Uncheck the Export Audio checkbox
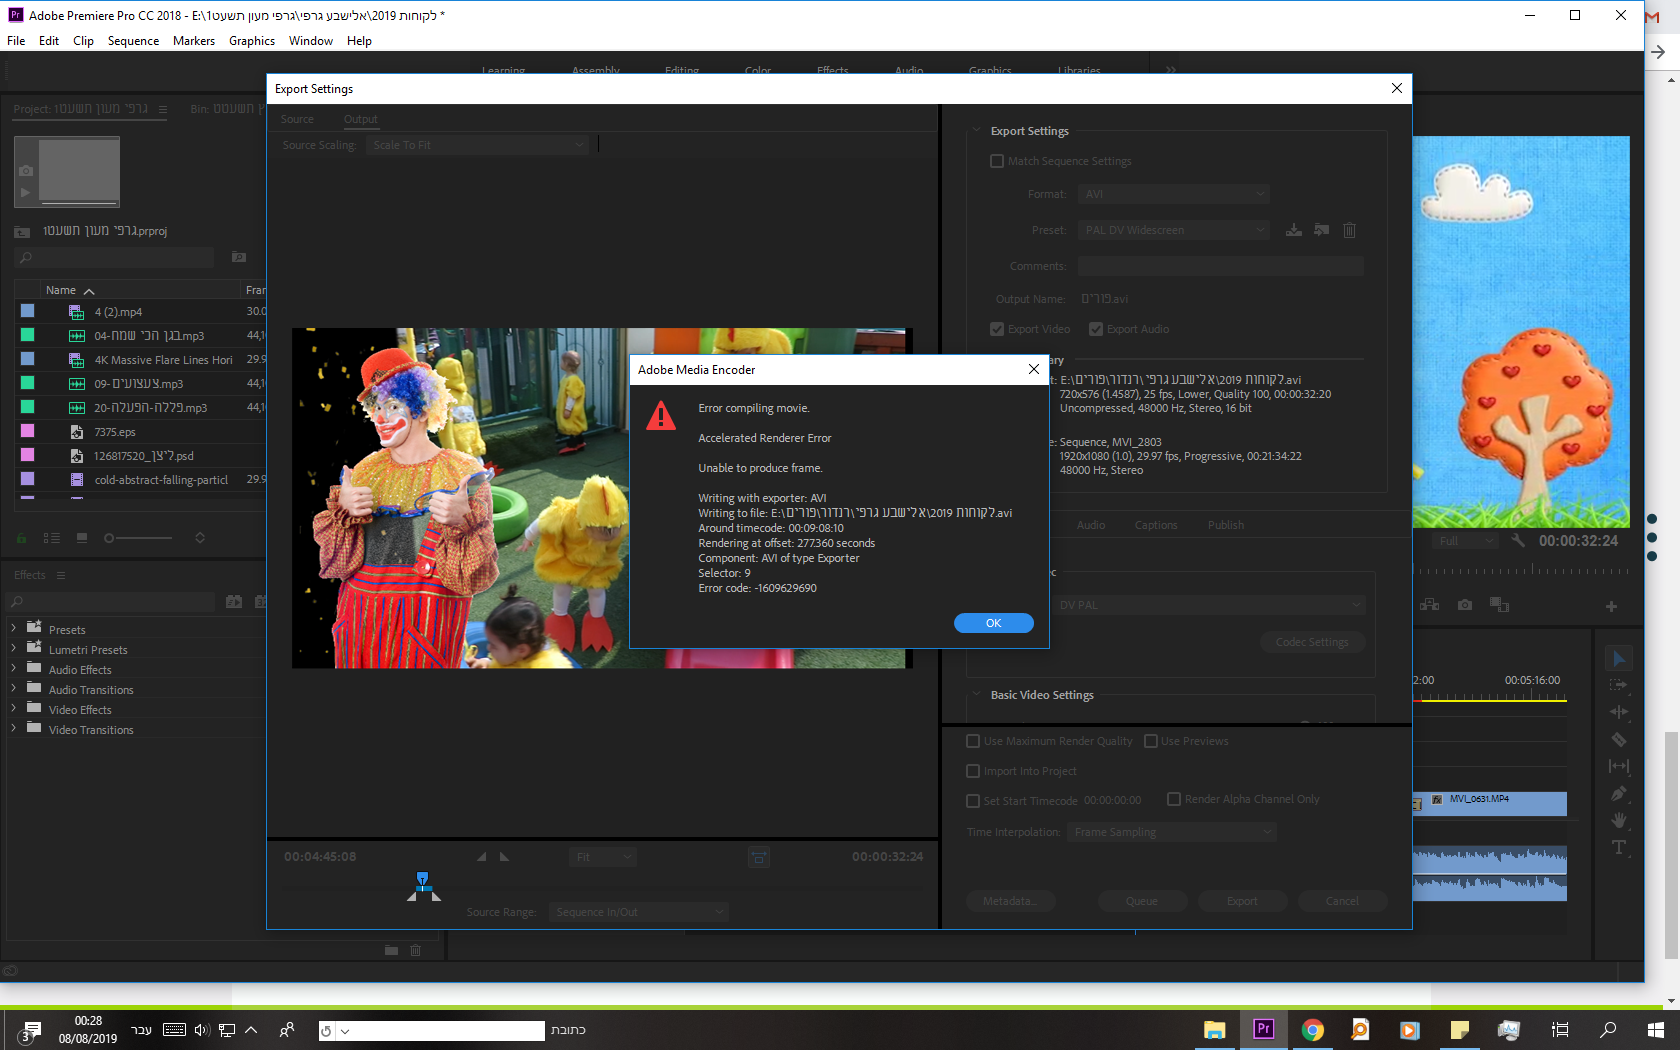This screenshot has height=1050, width=1680. (1096, 329)
